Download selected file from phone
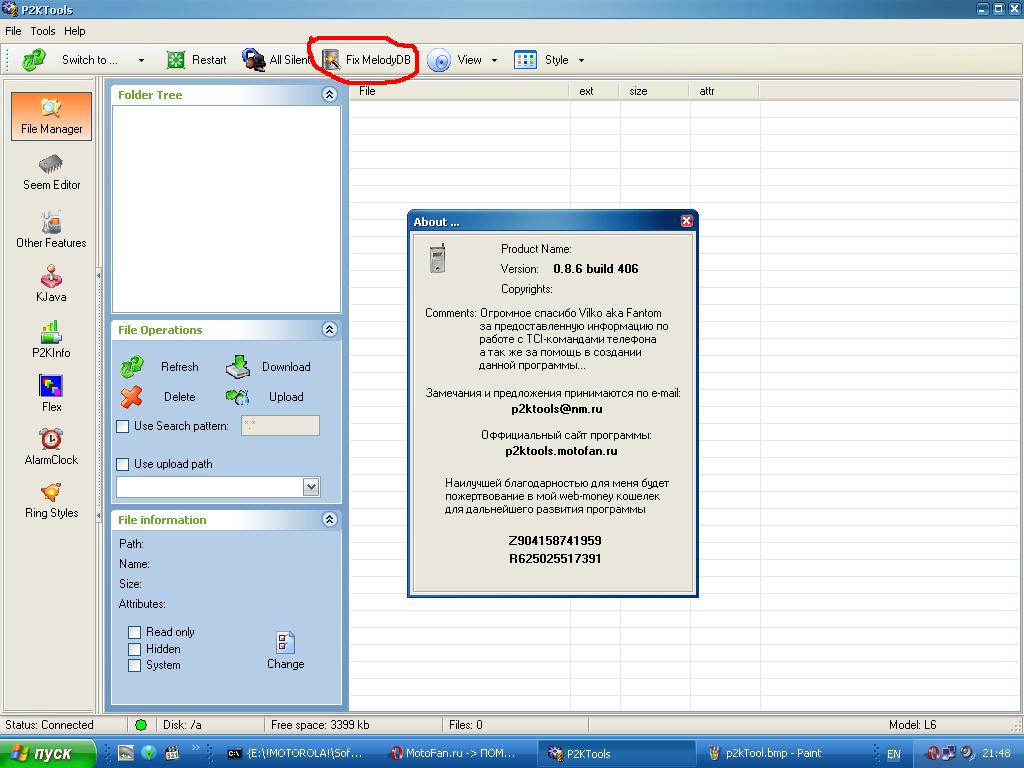1024x768 pixels. tap(268, 367)
